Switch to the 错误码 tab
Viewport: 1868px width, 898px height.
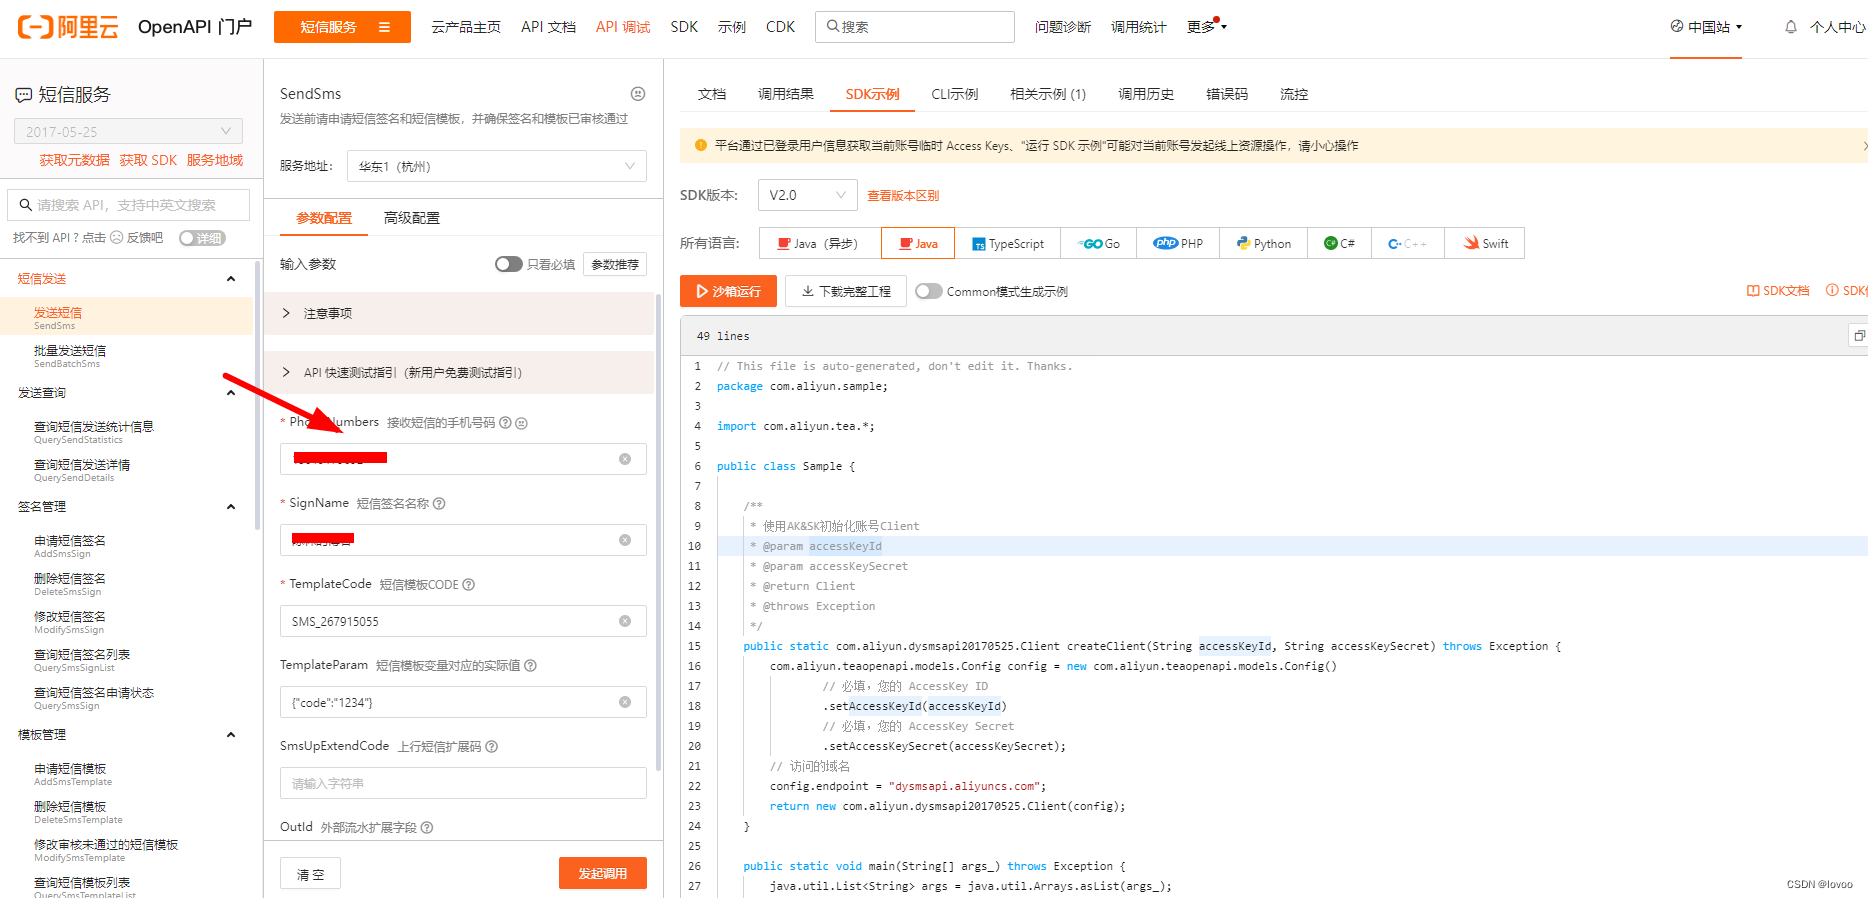coord(1227,94)
